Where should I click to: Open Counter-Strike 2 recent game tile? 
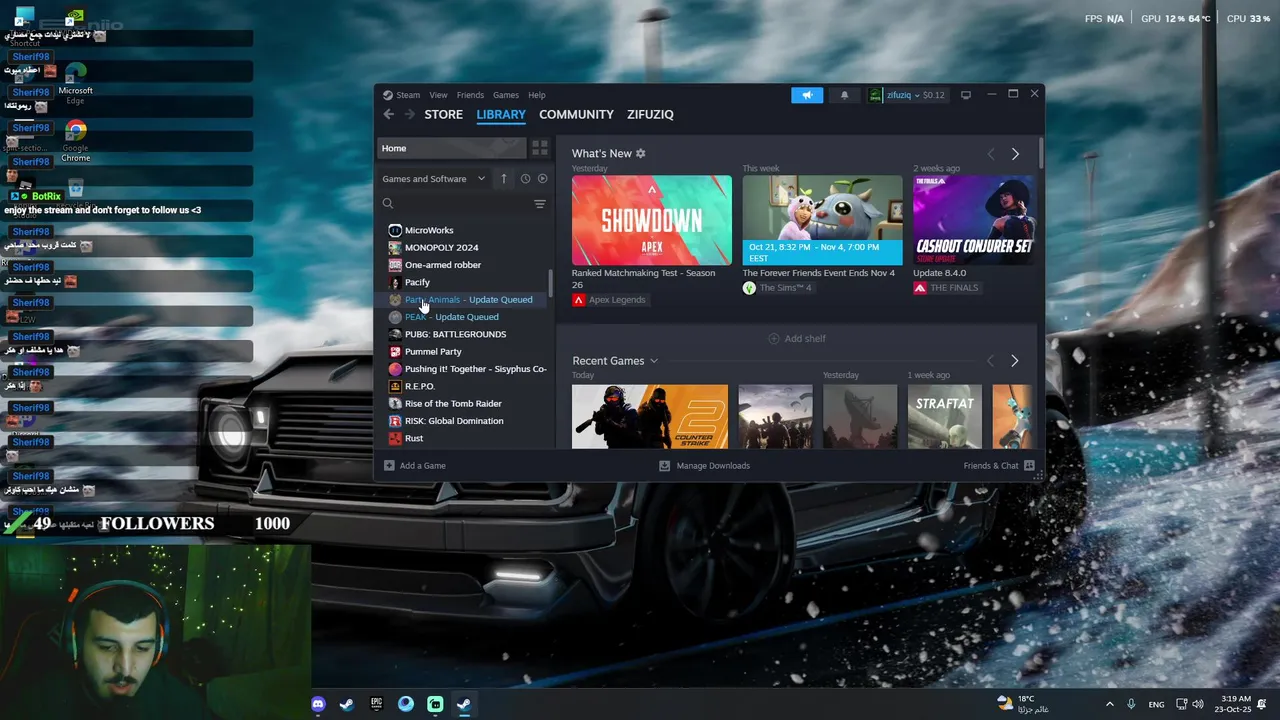(650, 416)
